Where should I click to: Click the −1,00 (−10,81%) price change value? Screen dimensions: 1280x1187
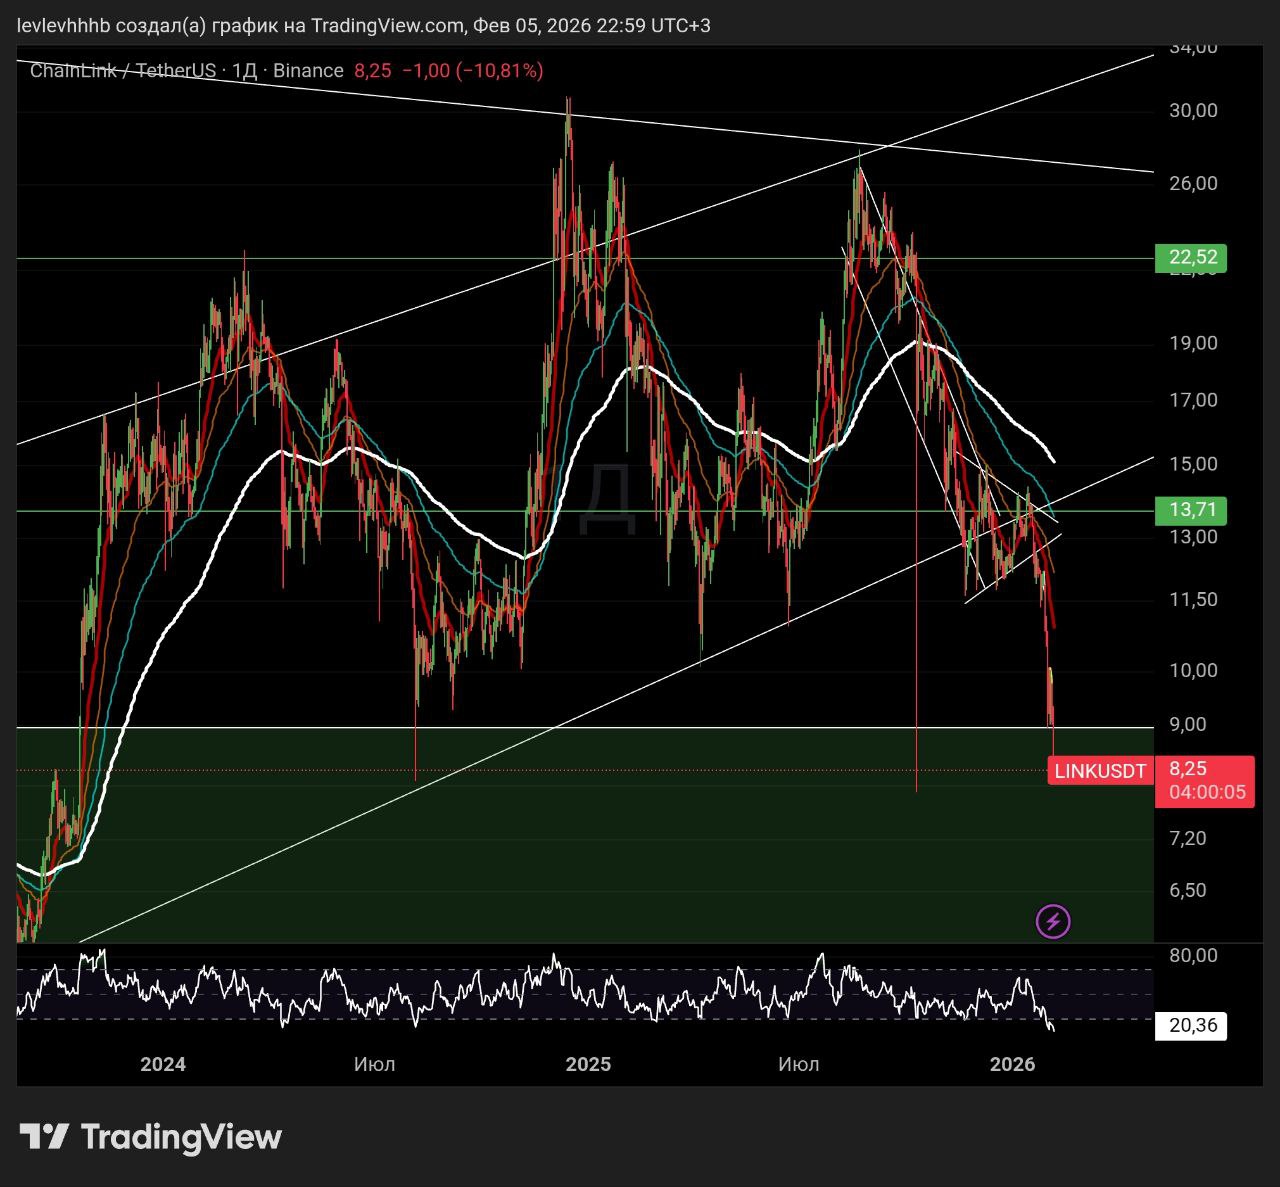pos(472,71)
